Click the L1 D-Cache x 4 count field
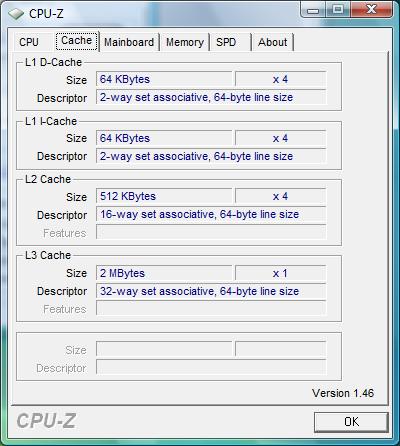The width and height of the screenshot is (400, 446). (280, 79)
